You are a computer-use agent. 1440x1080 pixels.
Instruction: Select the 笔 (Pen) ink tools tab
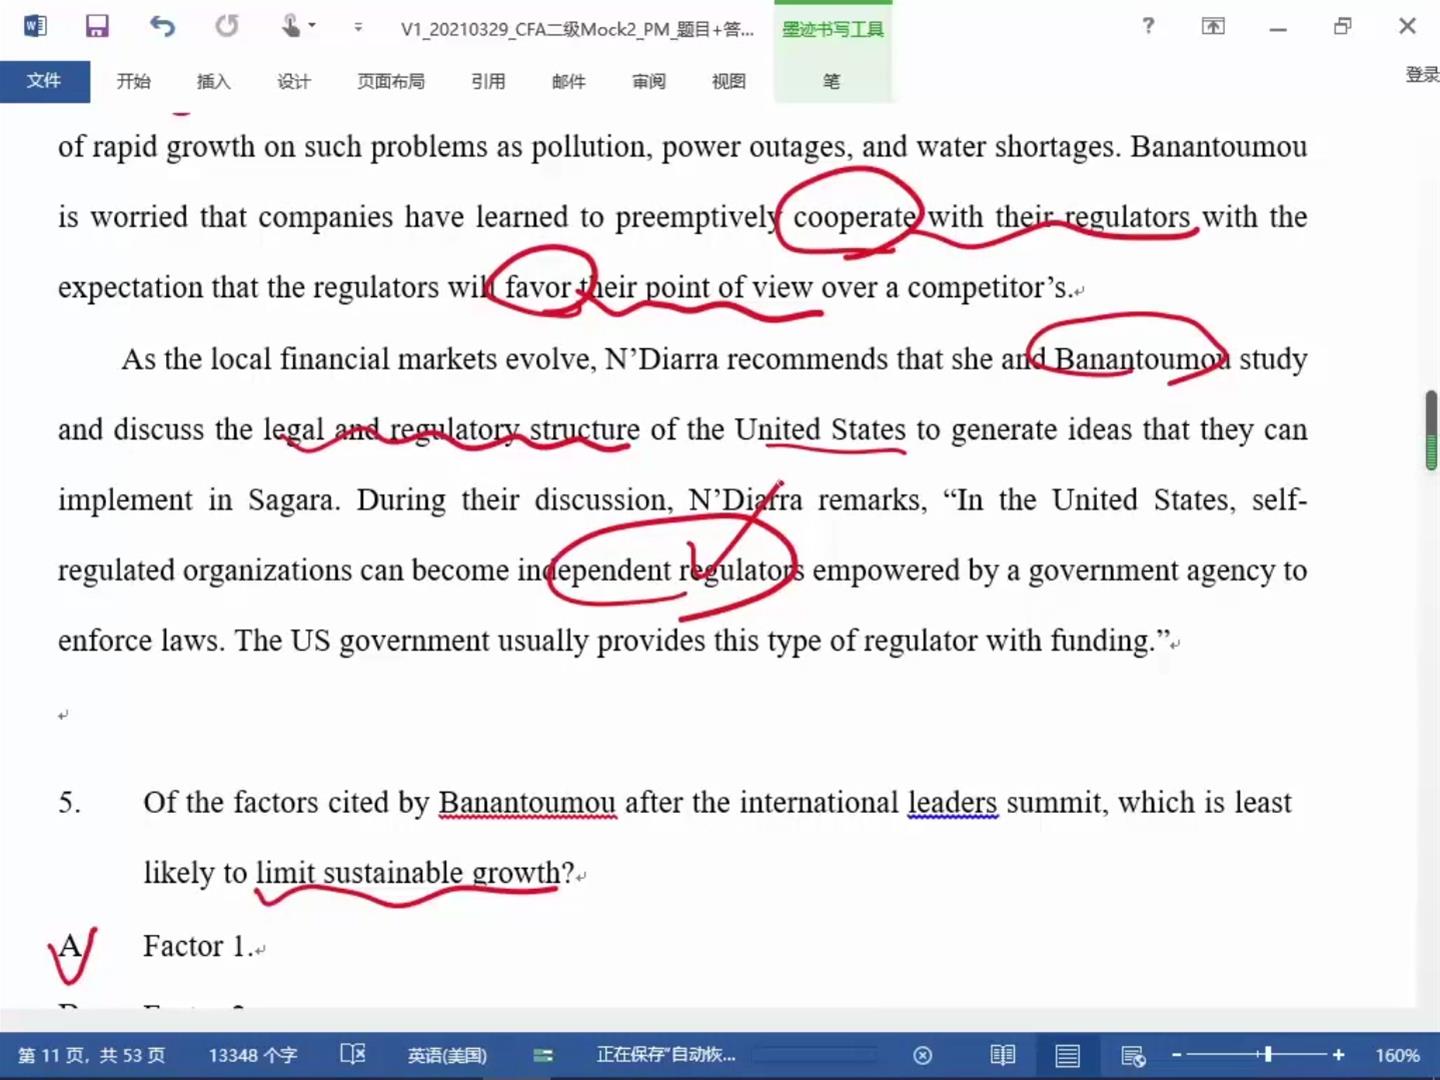coord(831,81)
